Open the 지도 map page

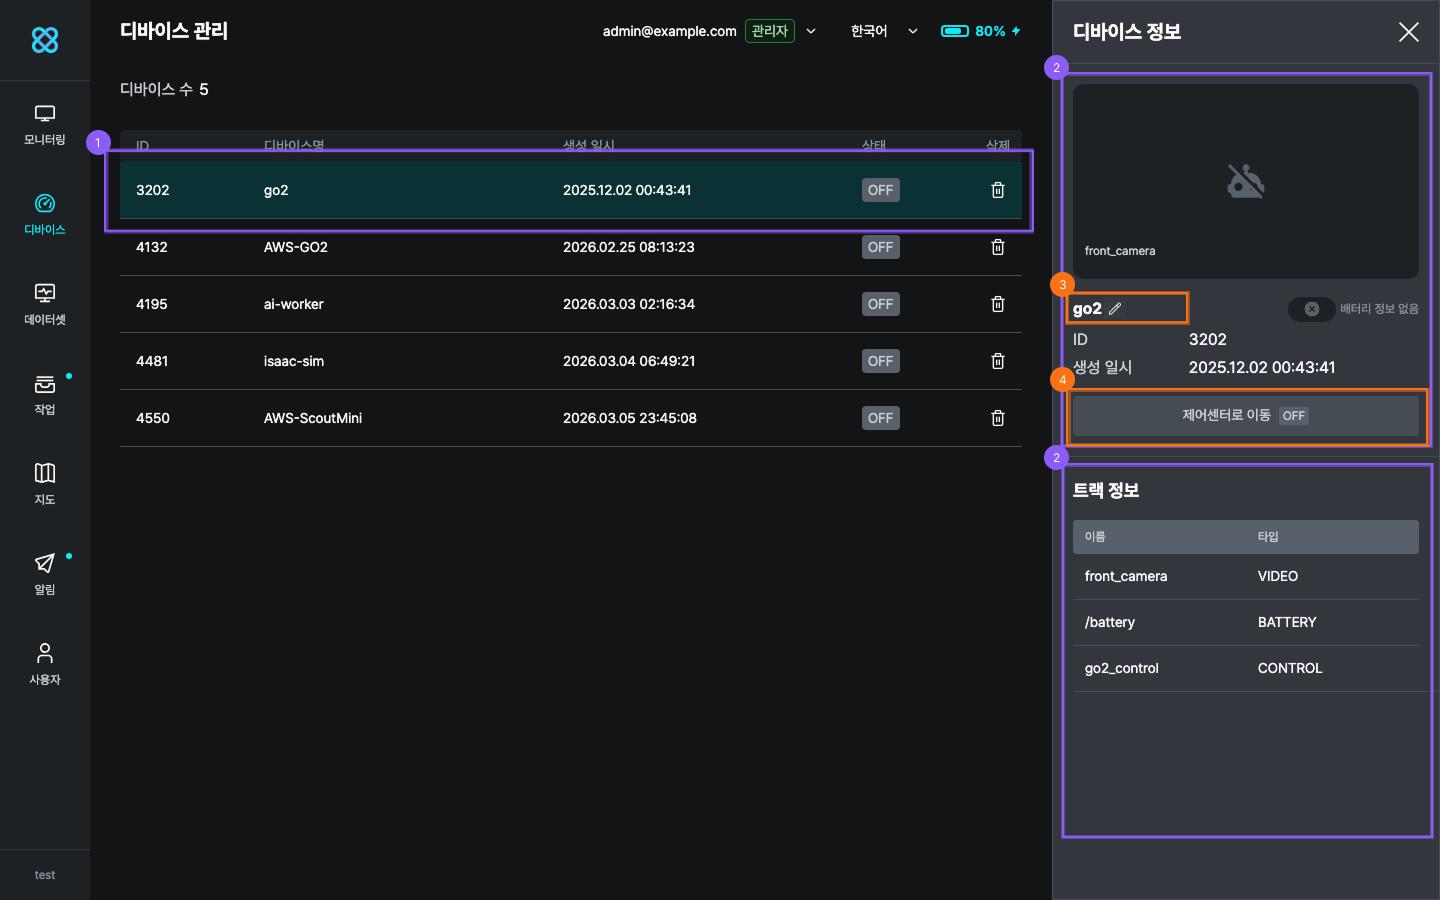click(45, 484)
